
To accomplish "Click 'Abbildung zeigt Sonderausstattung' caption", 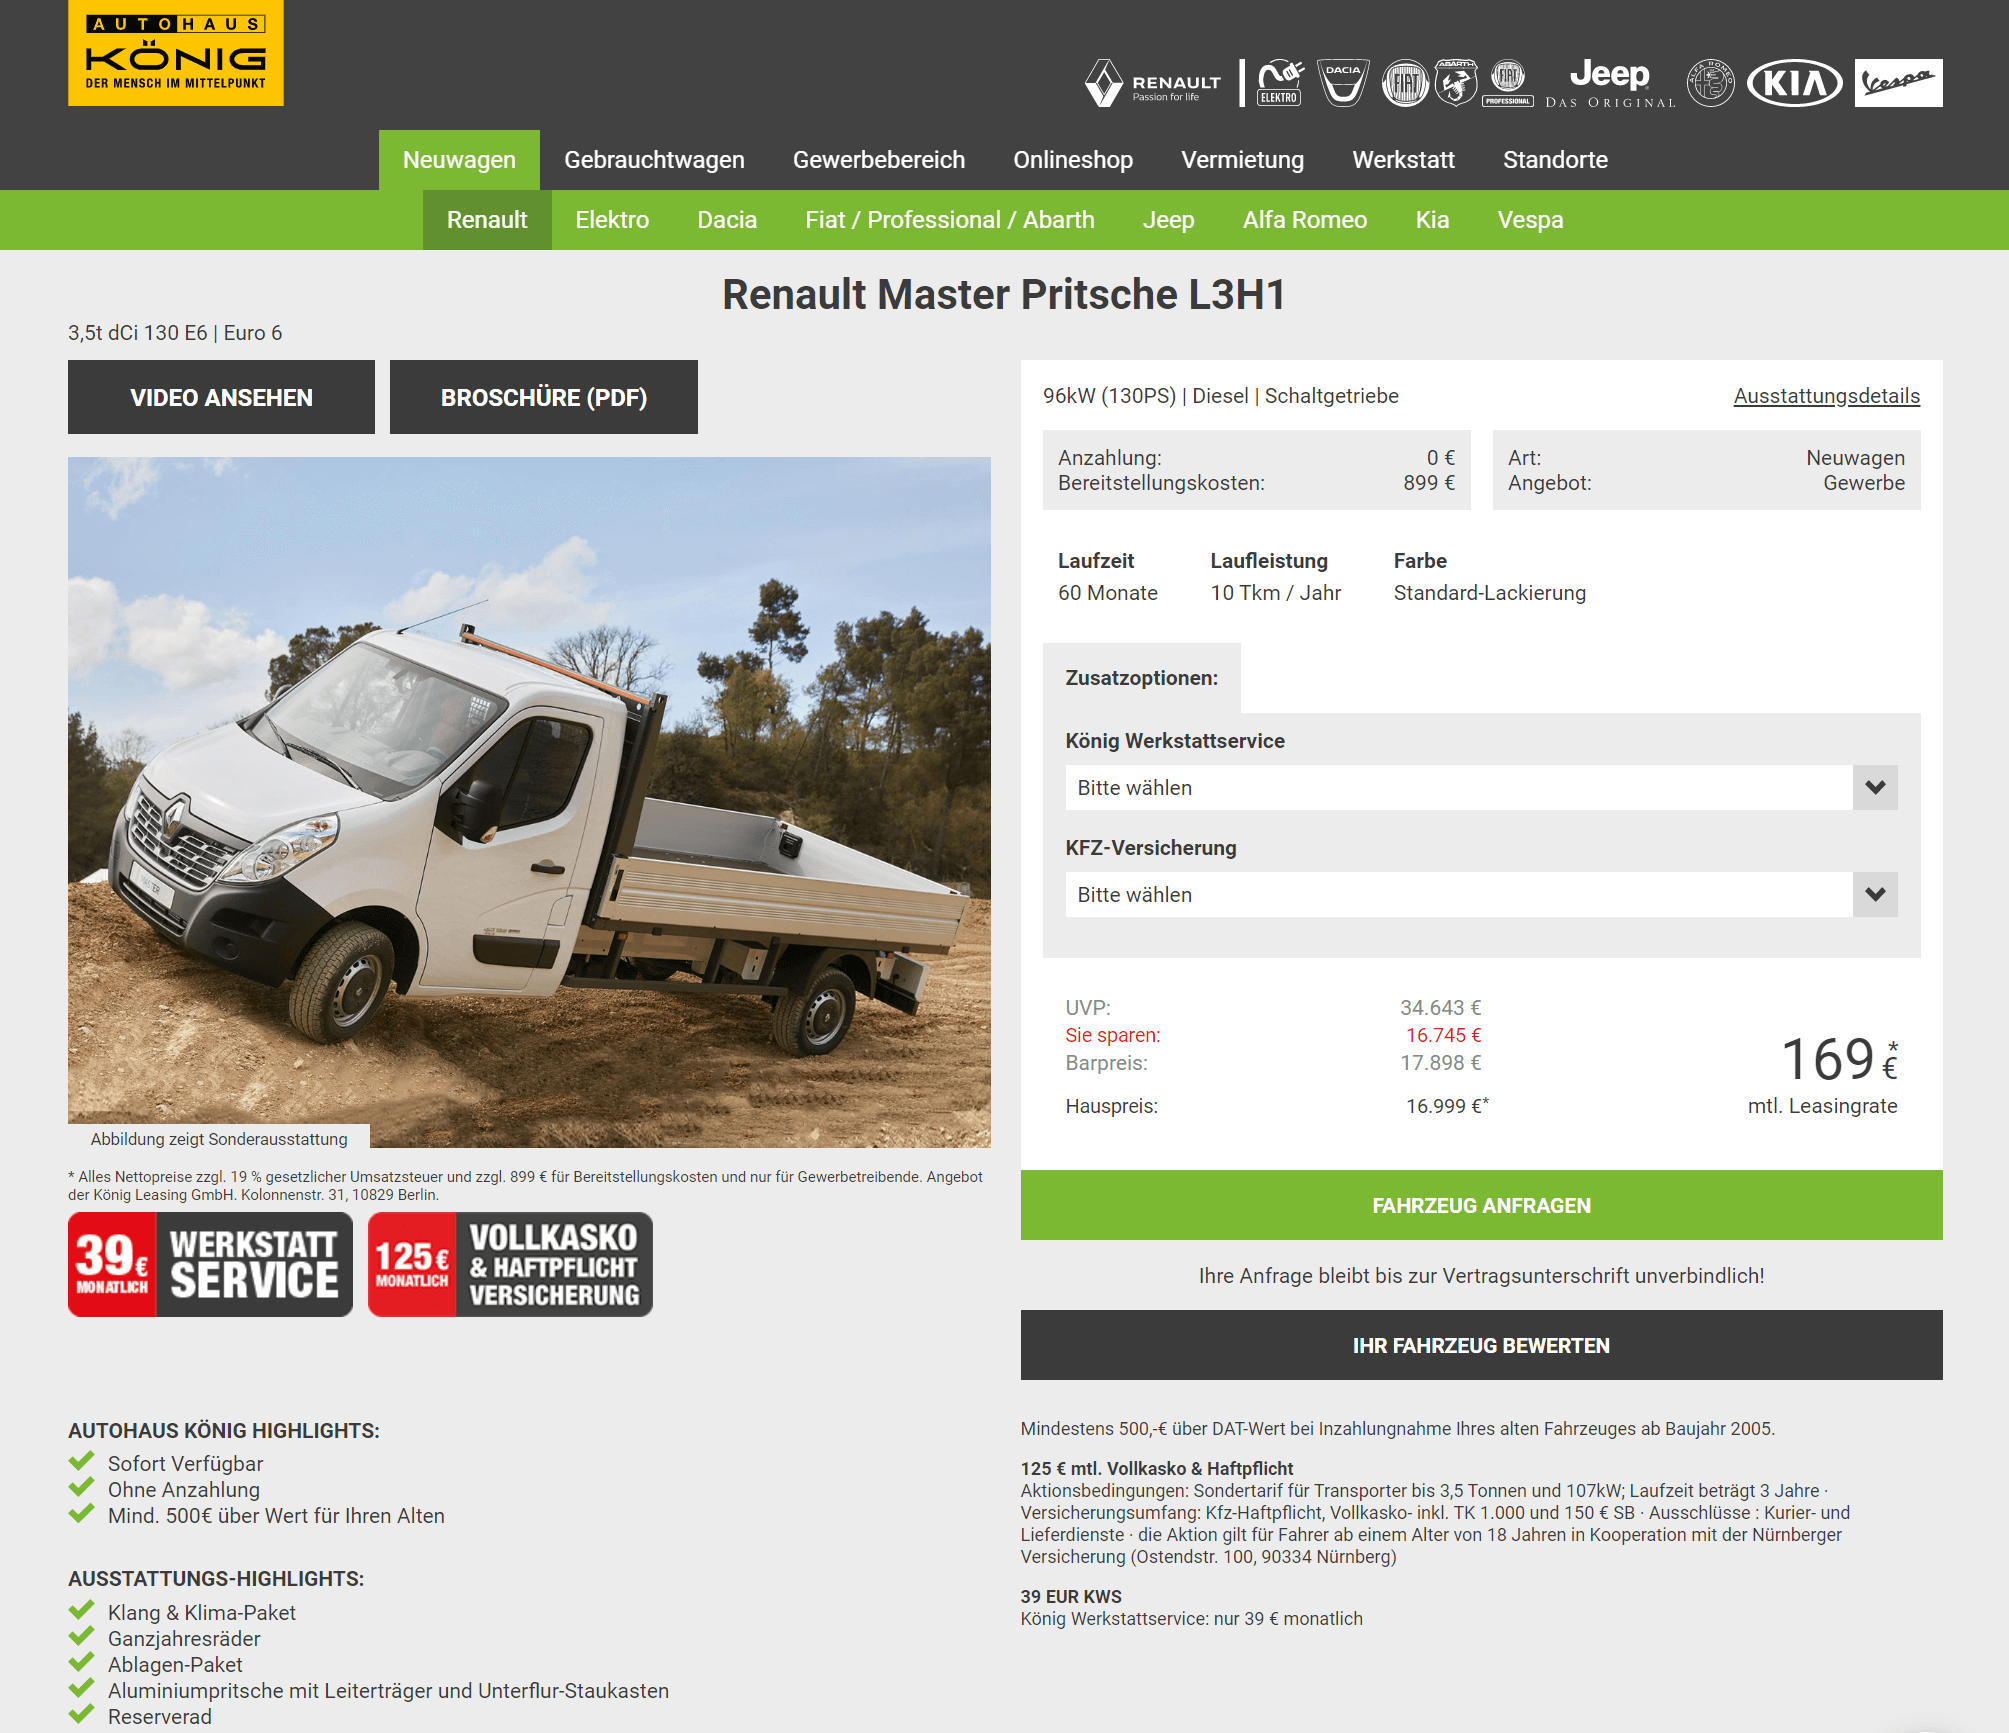I will pyautogui.click(x=219, y=1139).
